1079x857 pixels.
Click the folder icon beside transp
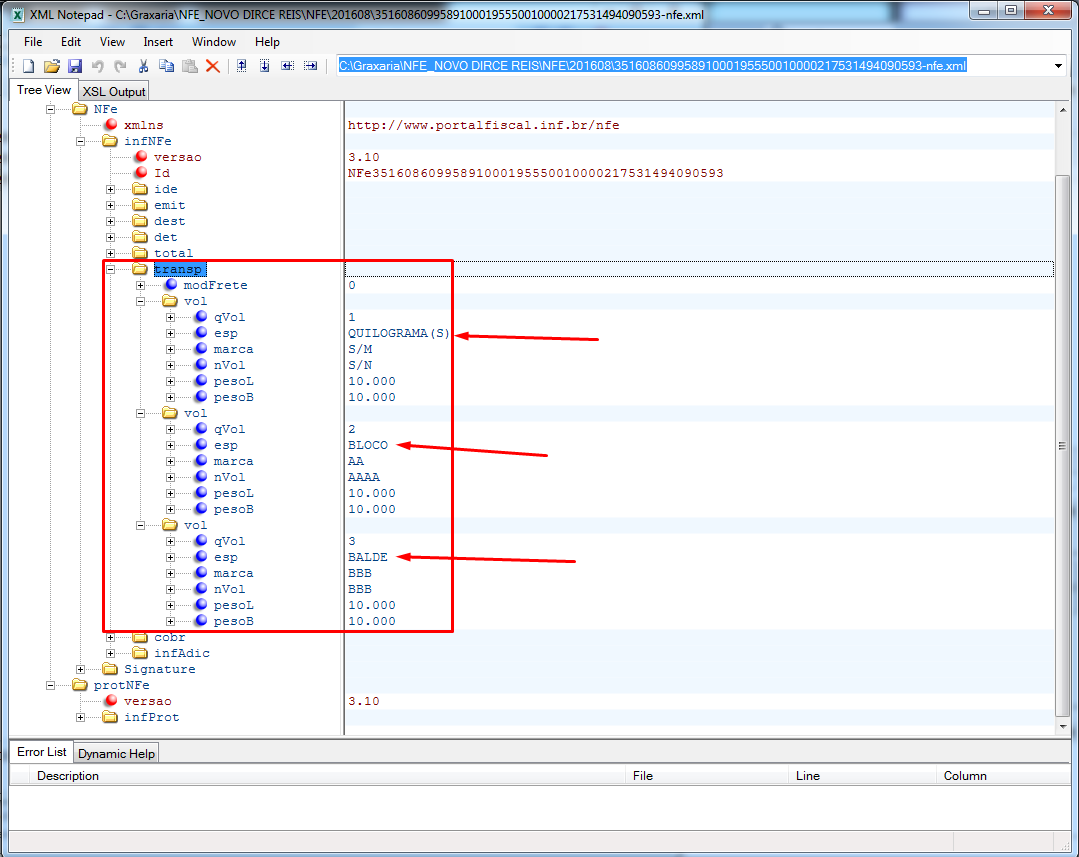click(140, 268)
